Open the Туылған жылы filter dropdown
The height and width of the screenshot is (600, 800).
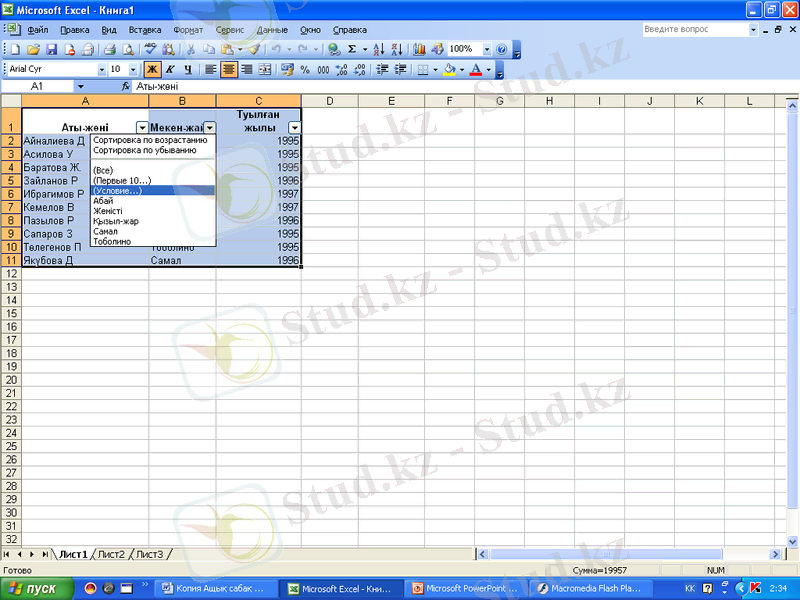coord(294,128)
